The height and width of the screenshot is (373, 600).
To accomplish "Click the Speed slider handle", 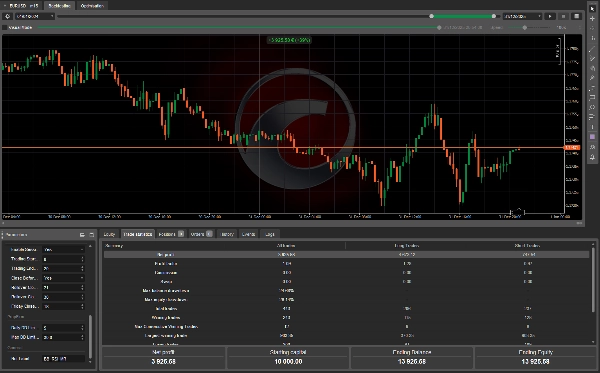I will tap(525, 28).
